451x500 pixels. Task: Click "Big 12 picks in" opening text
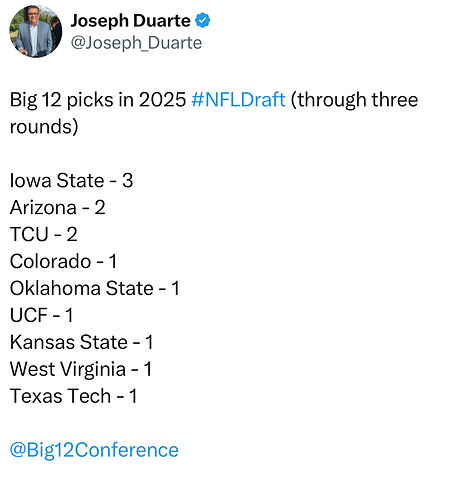pyautogui.click(x=72, y=100)
